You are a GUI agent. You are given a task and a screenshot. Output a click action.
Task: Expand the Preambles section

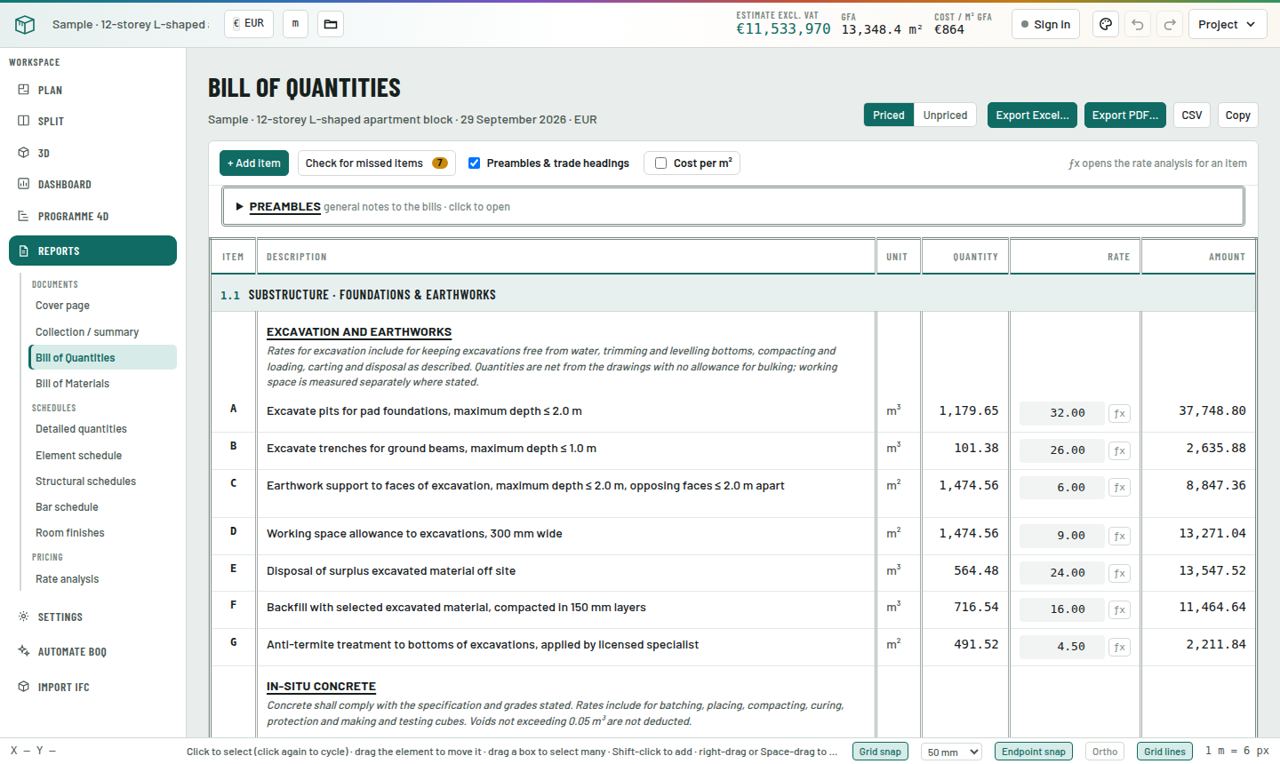733,207
